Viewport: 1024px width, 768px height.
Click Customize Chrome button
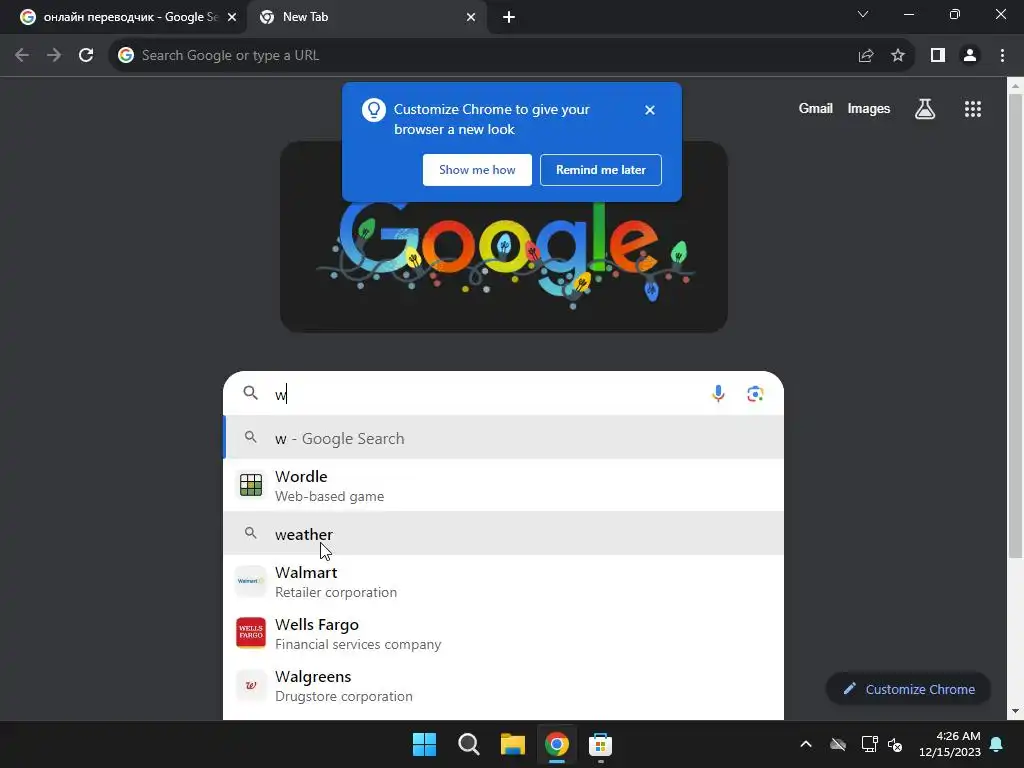(x=908, y=689)
